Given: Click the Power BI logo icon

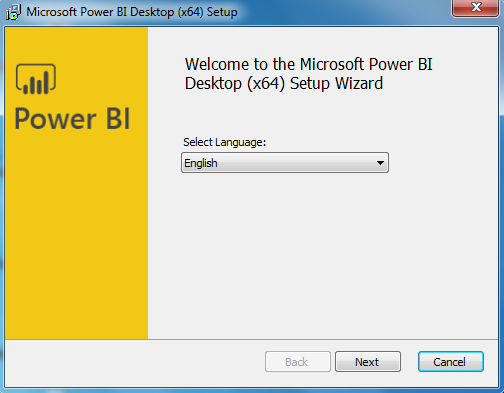Looking at the screenshot, I should click(36, 79).
